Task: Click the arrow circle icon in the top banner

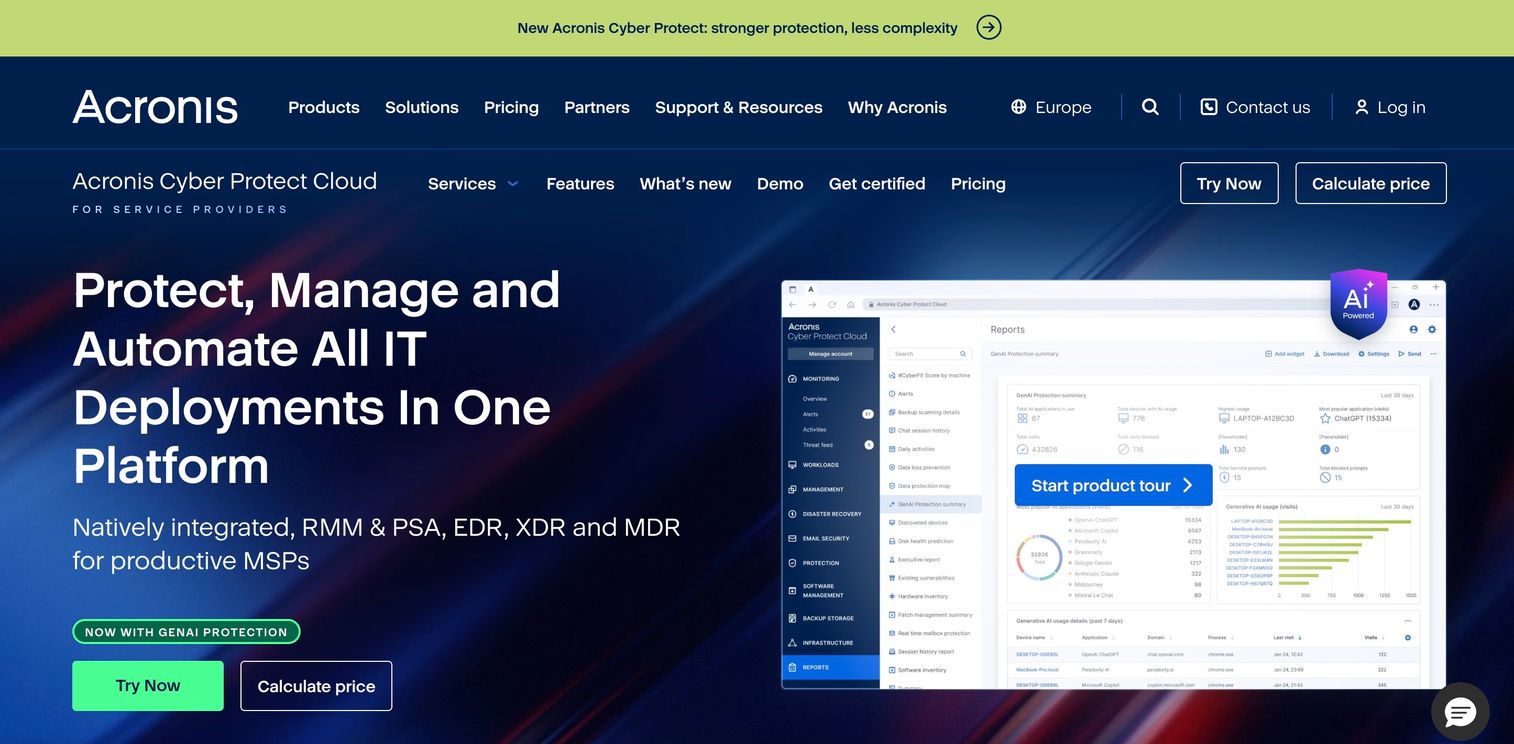Action: click(x=989, y=28)
